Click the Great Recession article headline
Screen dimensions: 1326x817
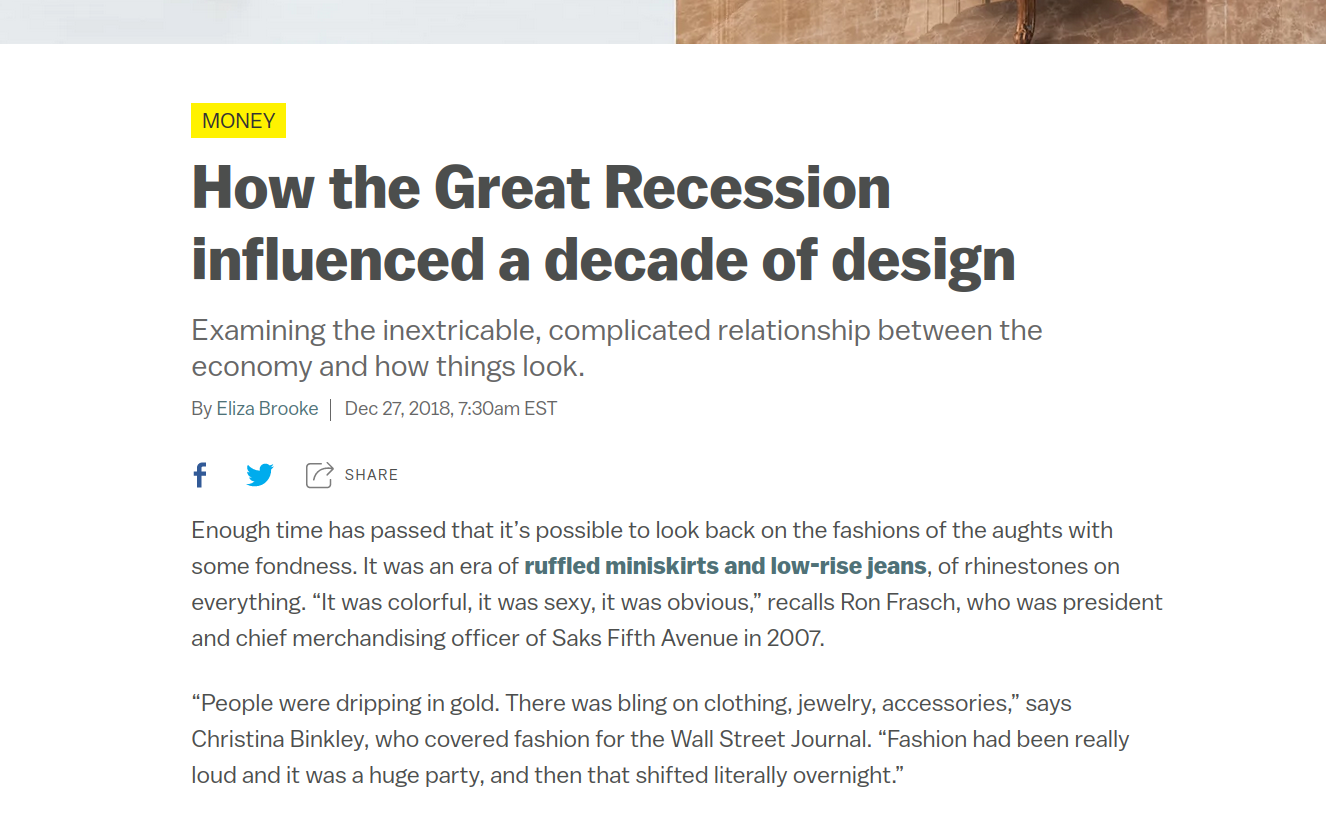pyautogui.click(x=603, y=223)
